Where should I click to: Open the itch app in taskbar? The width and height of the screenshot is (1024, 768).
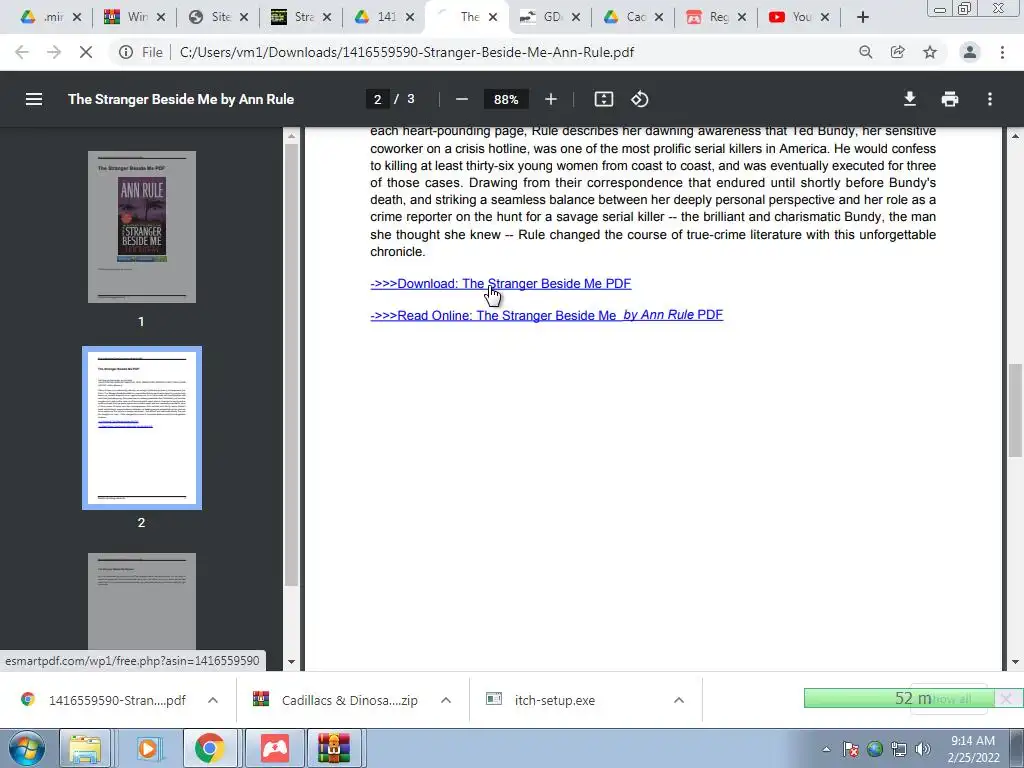275,748
